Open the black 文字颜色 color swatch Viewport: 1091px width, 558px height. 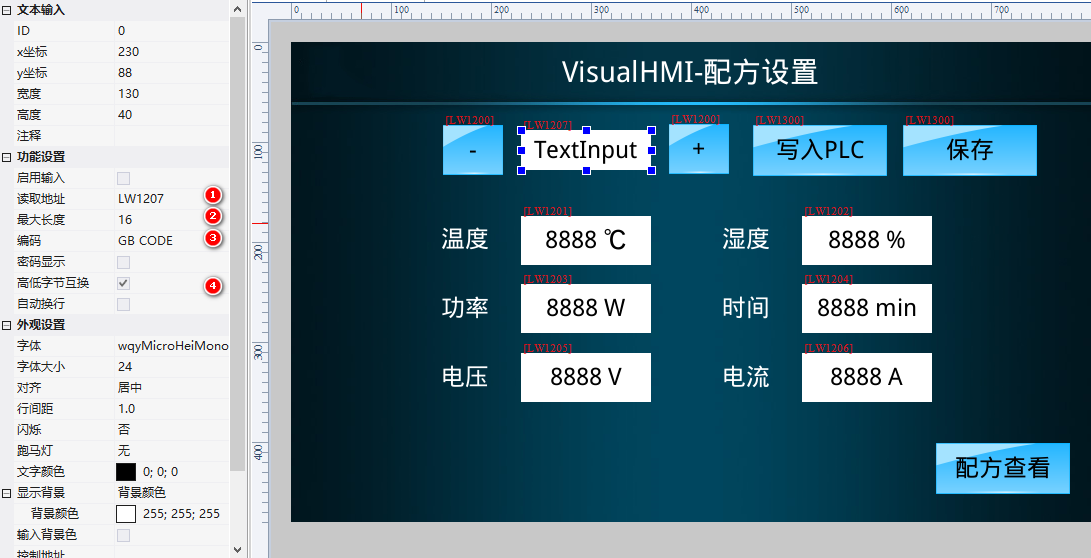(x=126, y=472)
